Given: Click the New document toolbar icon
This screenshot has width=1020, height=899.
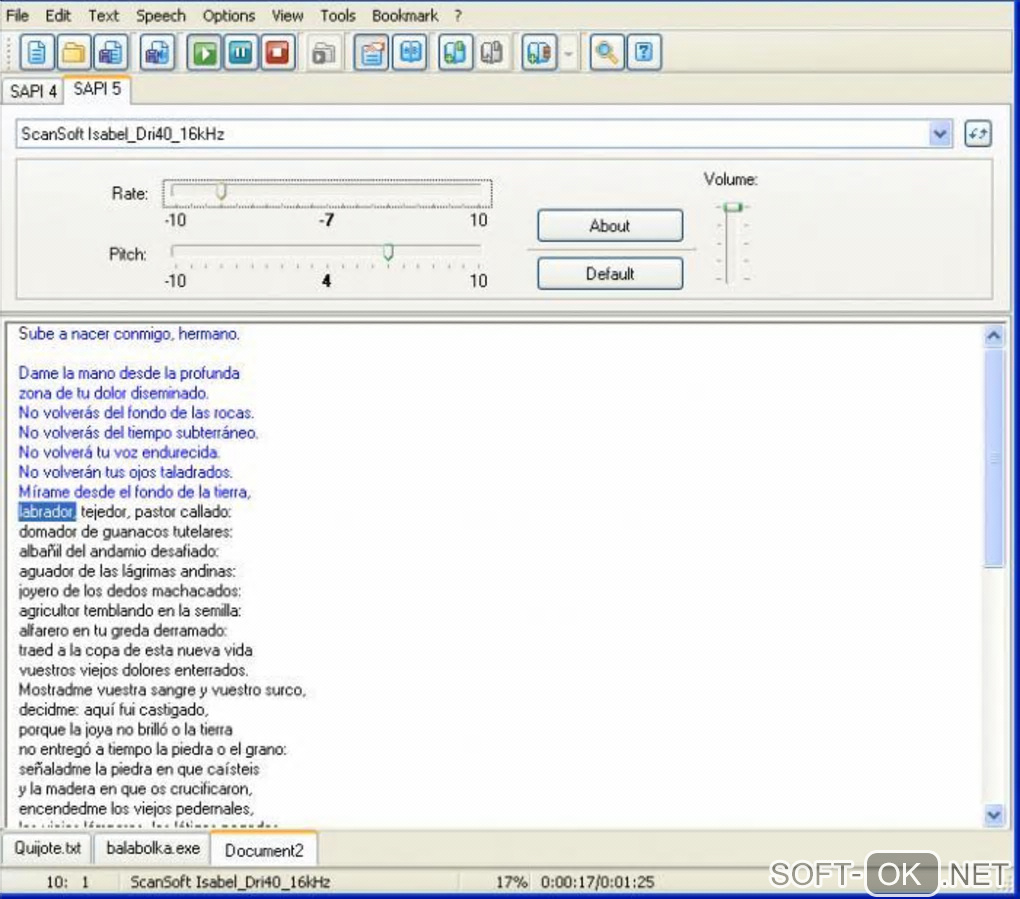Looking at the screenshot, I should click(x=37, y=53).
